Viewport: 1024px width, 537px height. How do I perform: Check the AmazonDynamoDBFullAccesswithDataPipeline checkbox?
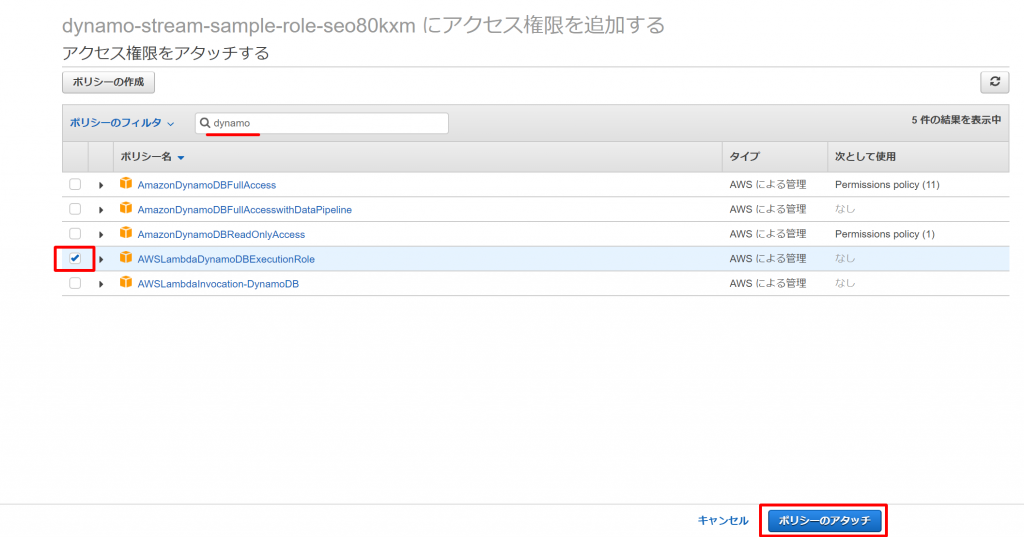click(x=75, y=209)
